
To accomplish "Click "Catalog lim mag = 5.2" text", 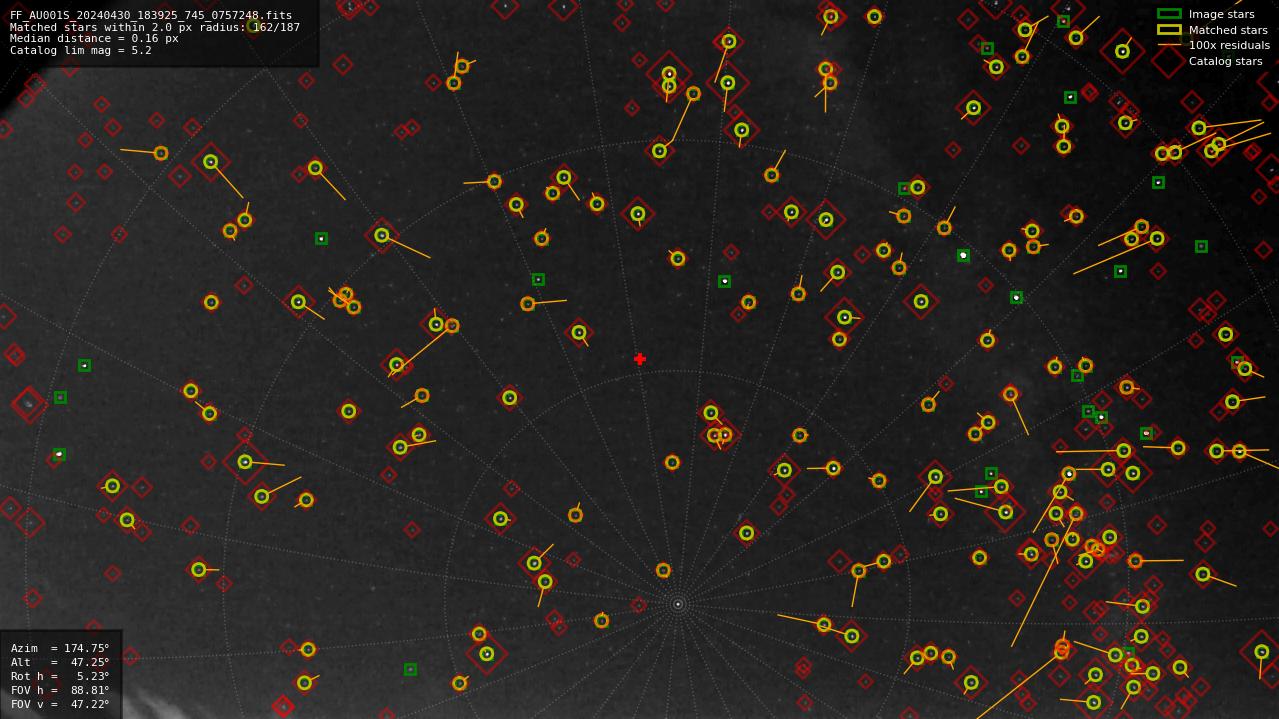I will tap(81, 50).
